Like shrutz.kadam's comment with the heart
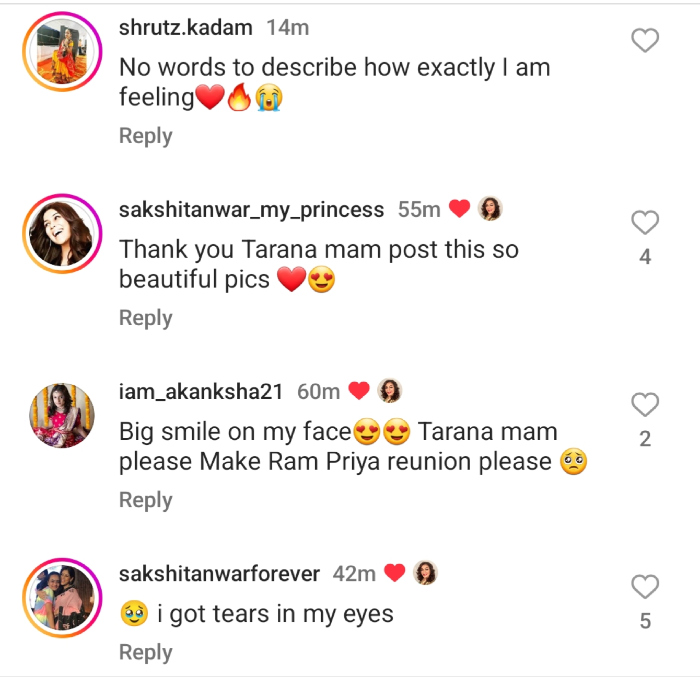The width and height of the screenshot is (700, 677). [x=646, y=40]
